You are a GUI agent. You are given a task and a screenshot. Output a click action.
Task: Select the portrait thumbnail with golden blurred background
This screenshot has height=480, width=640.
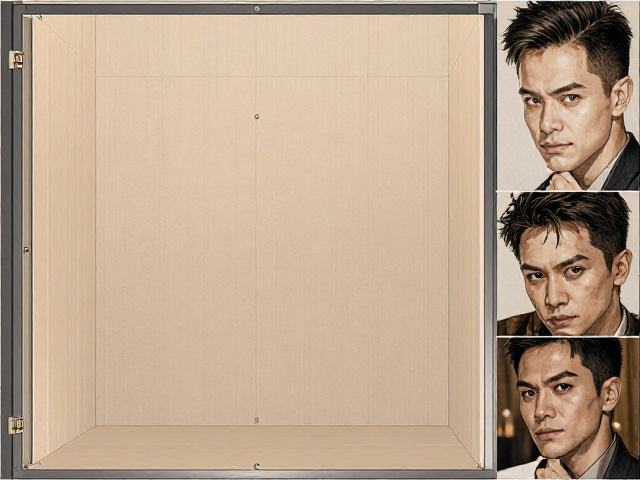[568, 408]
